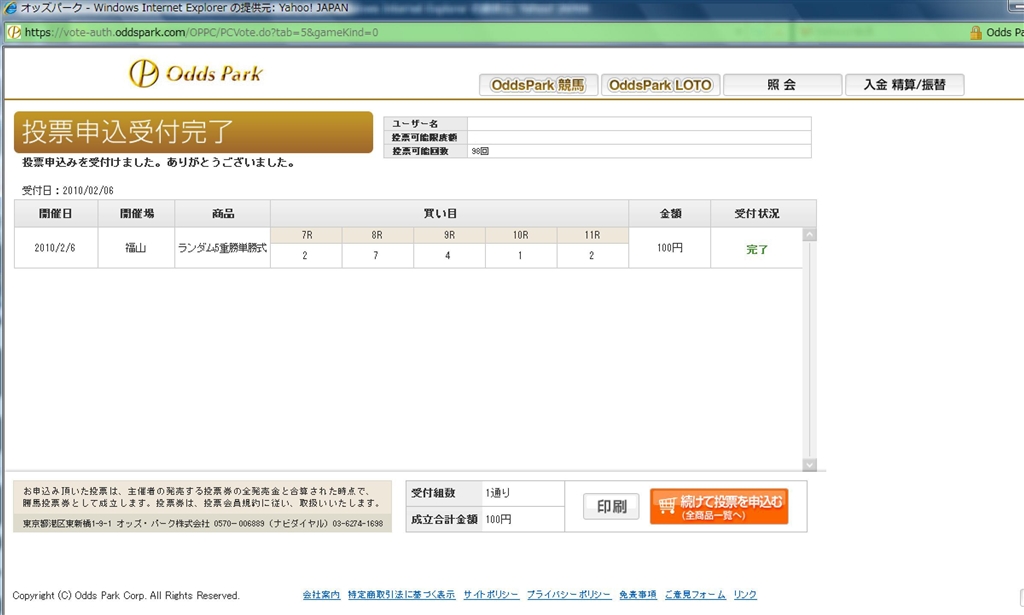The image size is (1024, 615).
Task: Click the 7R race header
Action: (306, 235)
